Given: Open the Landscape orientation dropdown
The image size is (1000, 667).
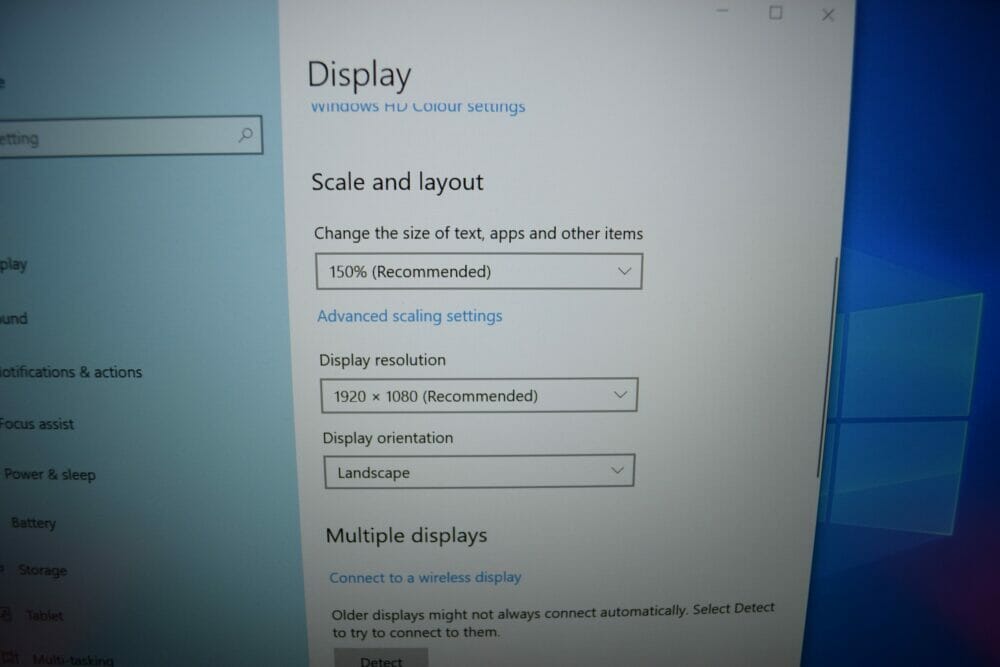Looking at the screenshot, I should [x=480, y=471].
